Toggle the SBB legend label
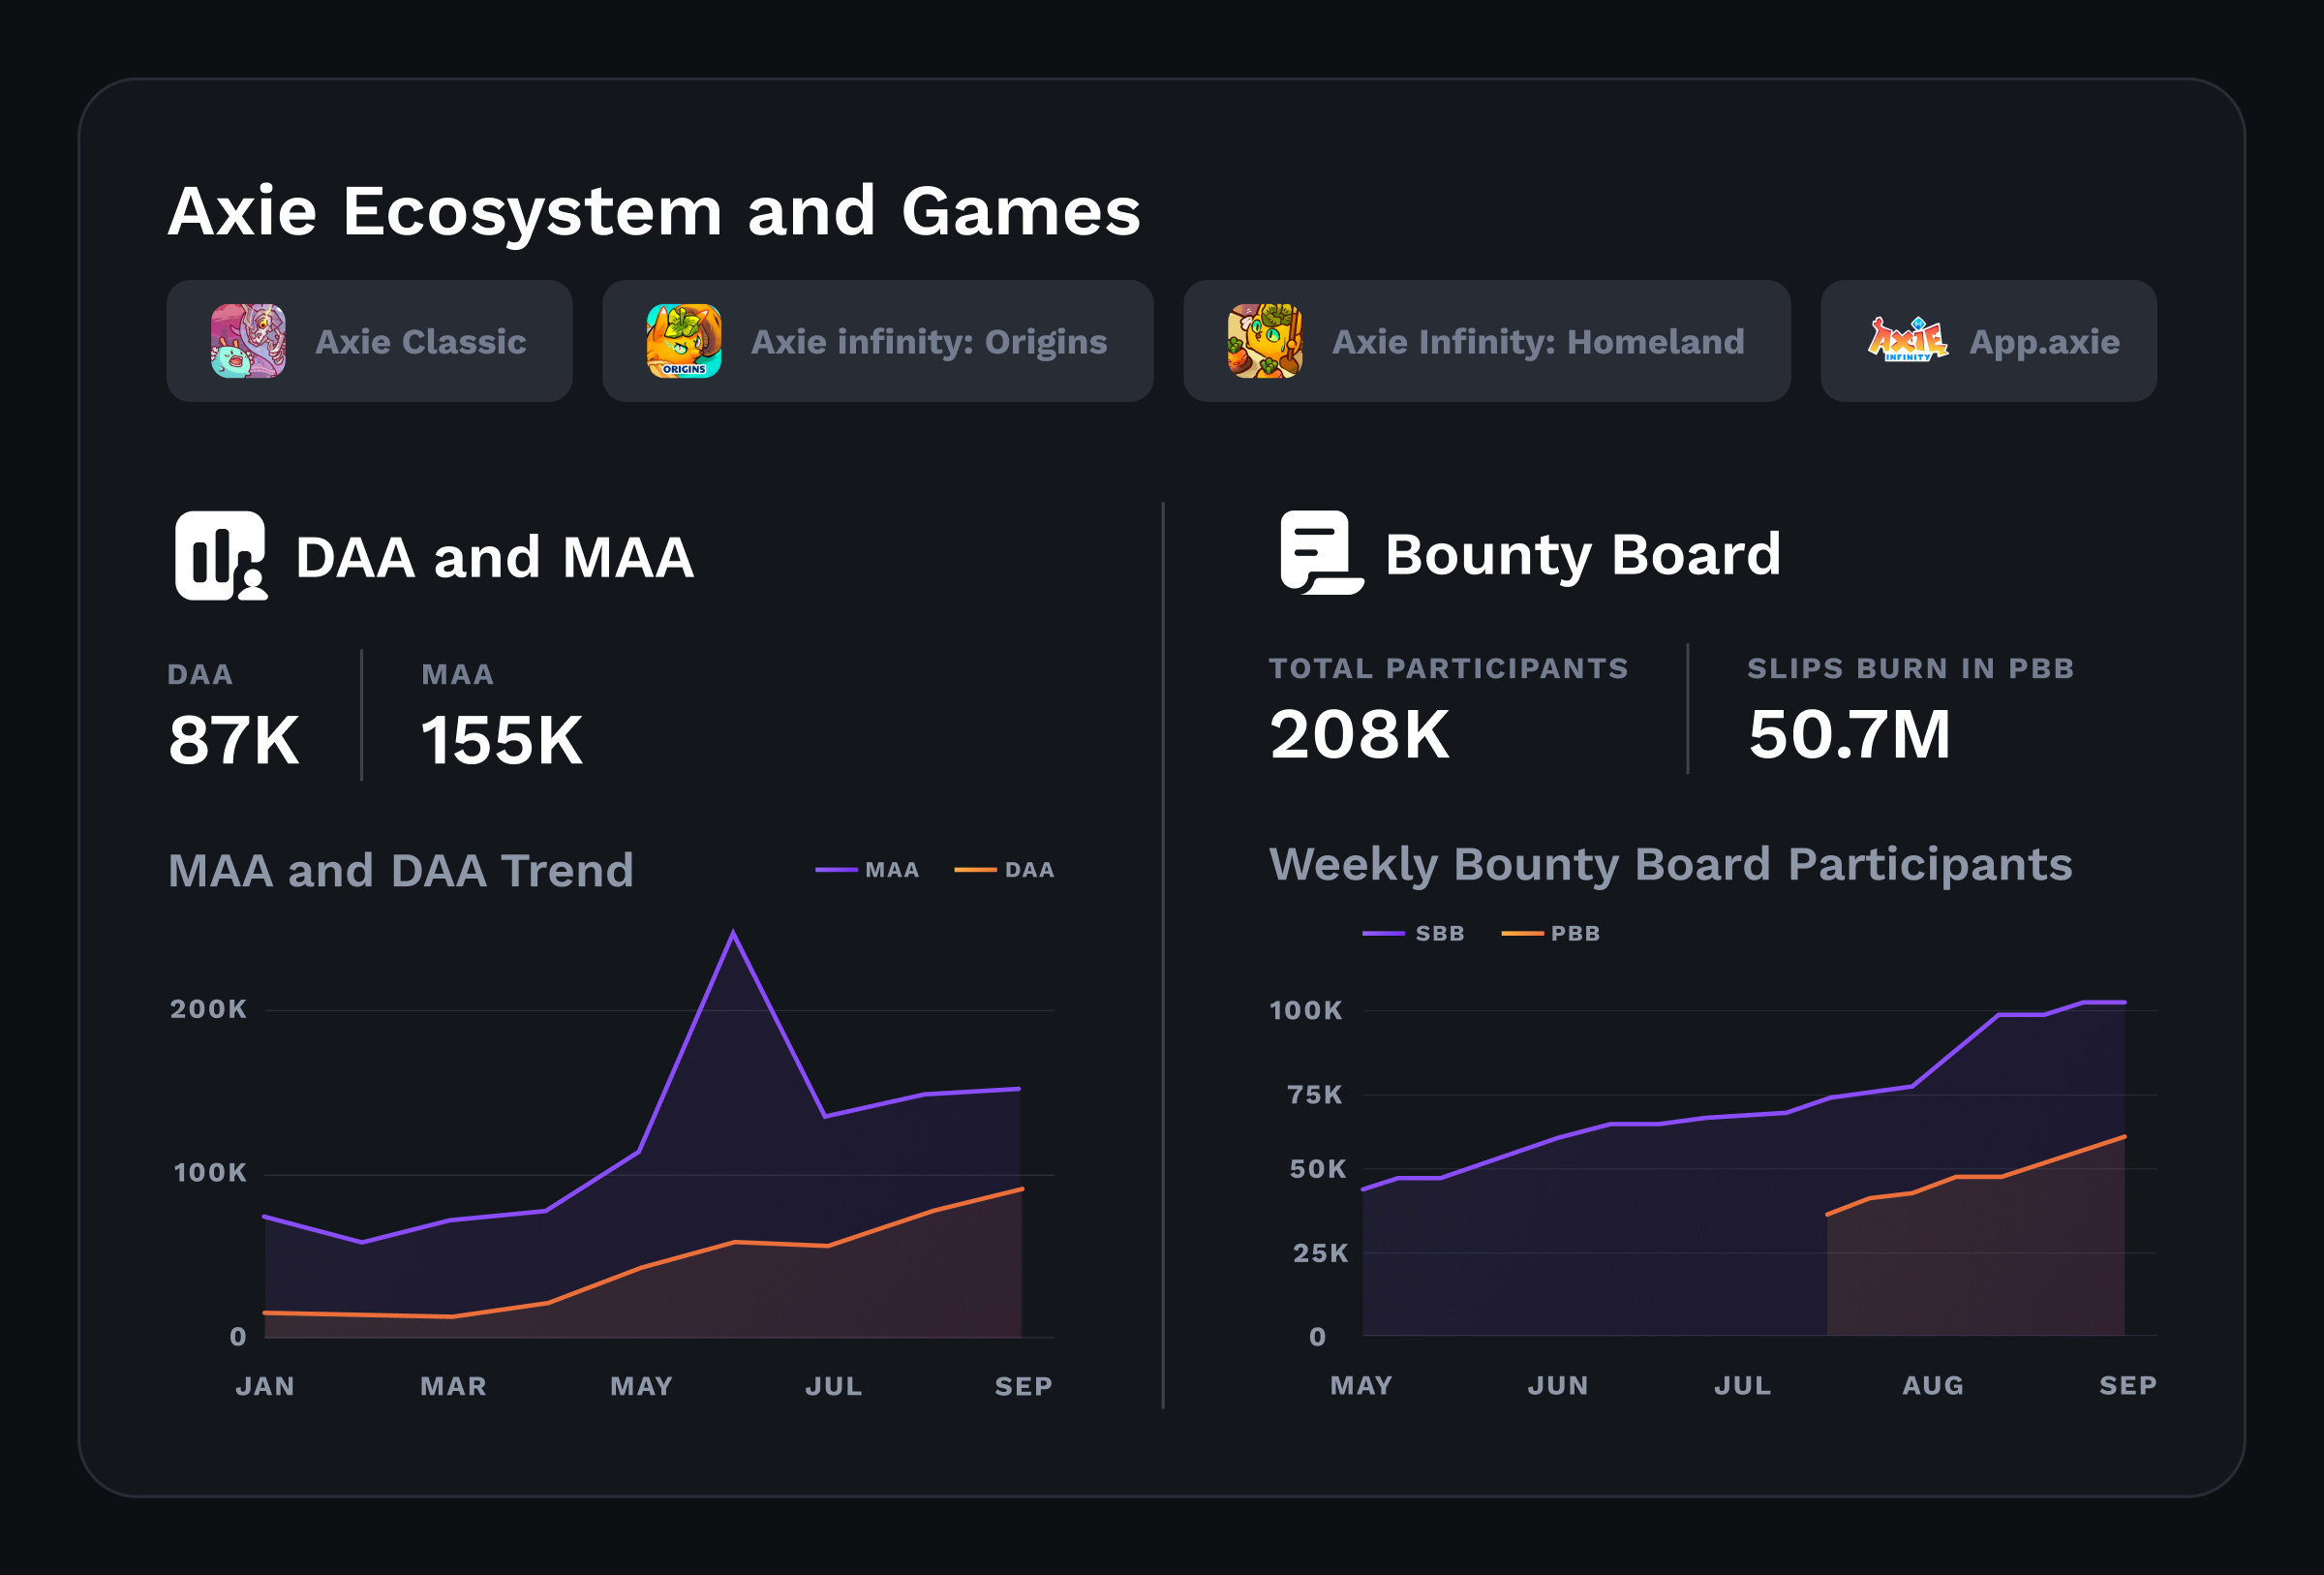 pos(1440,934)
